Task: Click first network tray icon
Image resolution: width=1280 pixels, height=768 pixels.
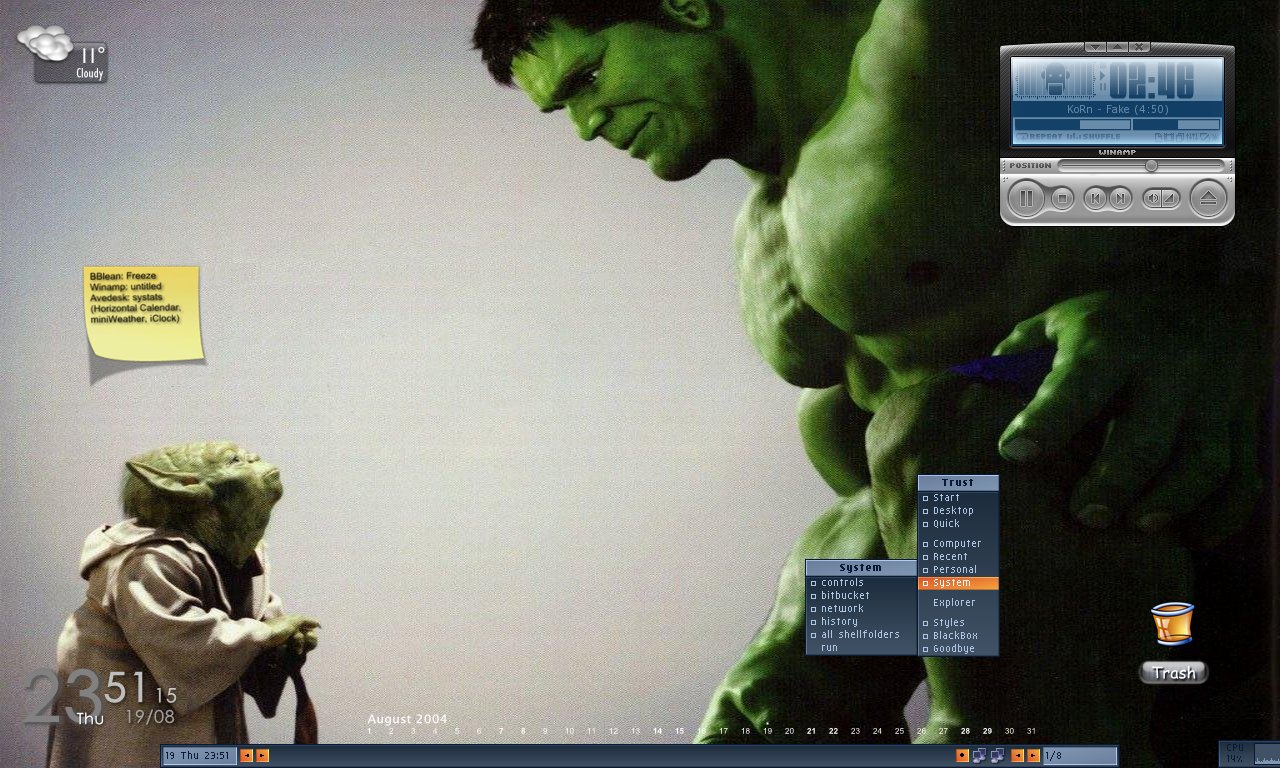Action: tap(979, 756)
